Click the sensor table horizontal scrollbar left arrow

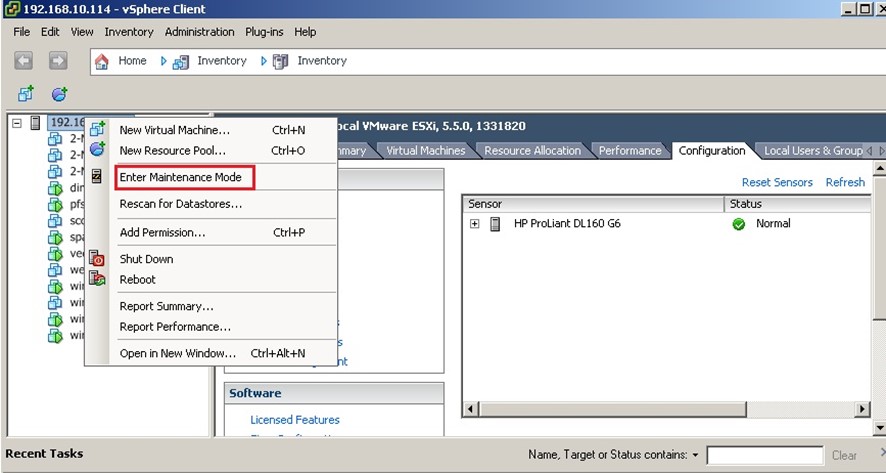click(x=471, y=409)
